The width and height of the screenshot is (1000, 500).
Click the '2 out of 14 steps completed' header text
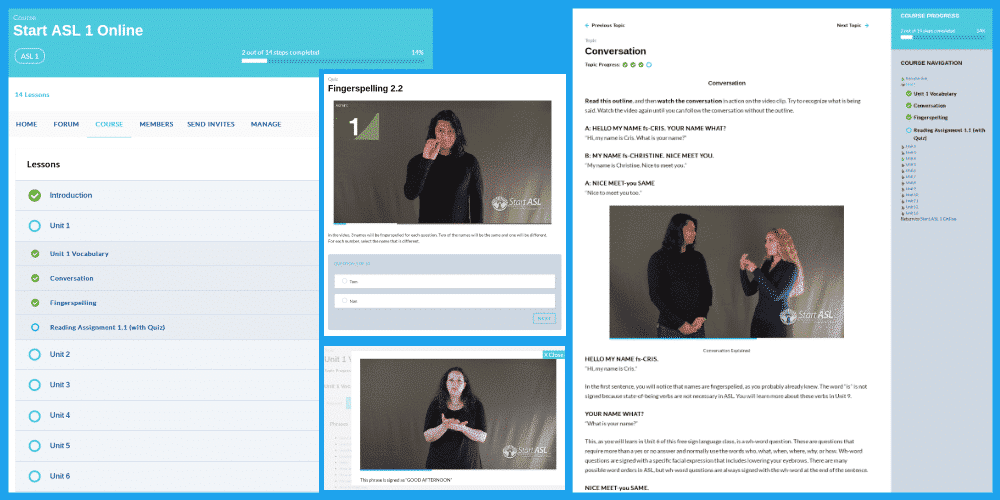pos(281,52)
